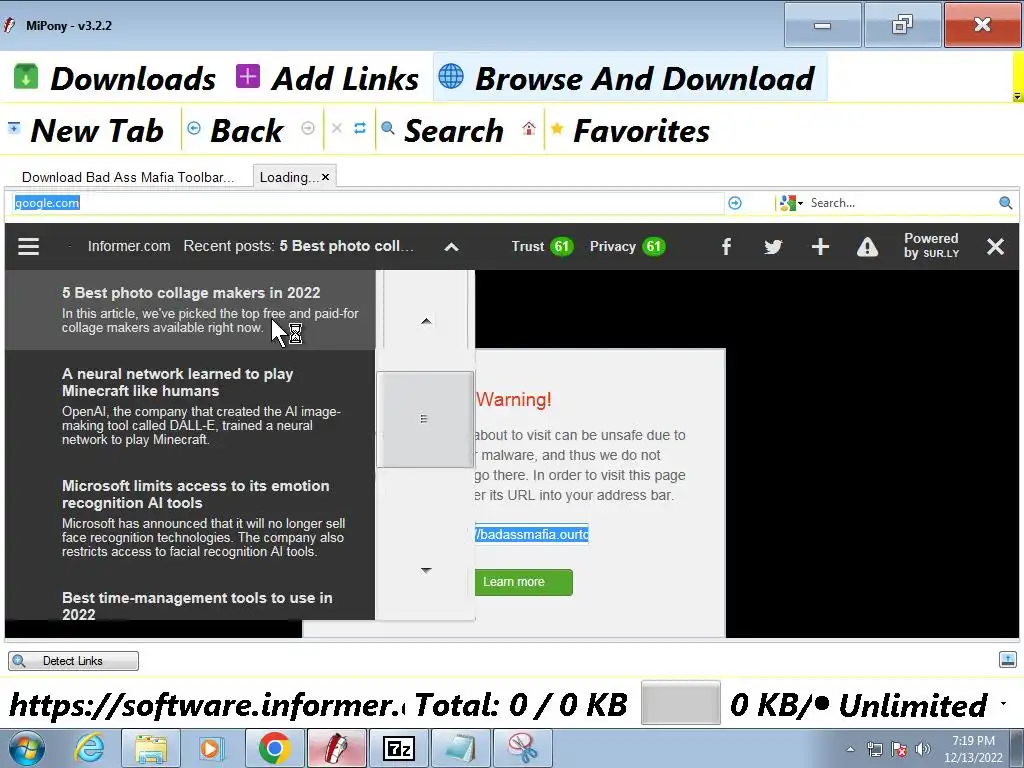The width and height of the screenshot is (1024, 768).
Task: Close the Informer bar with X
Action: (995, 246)
